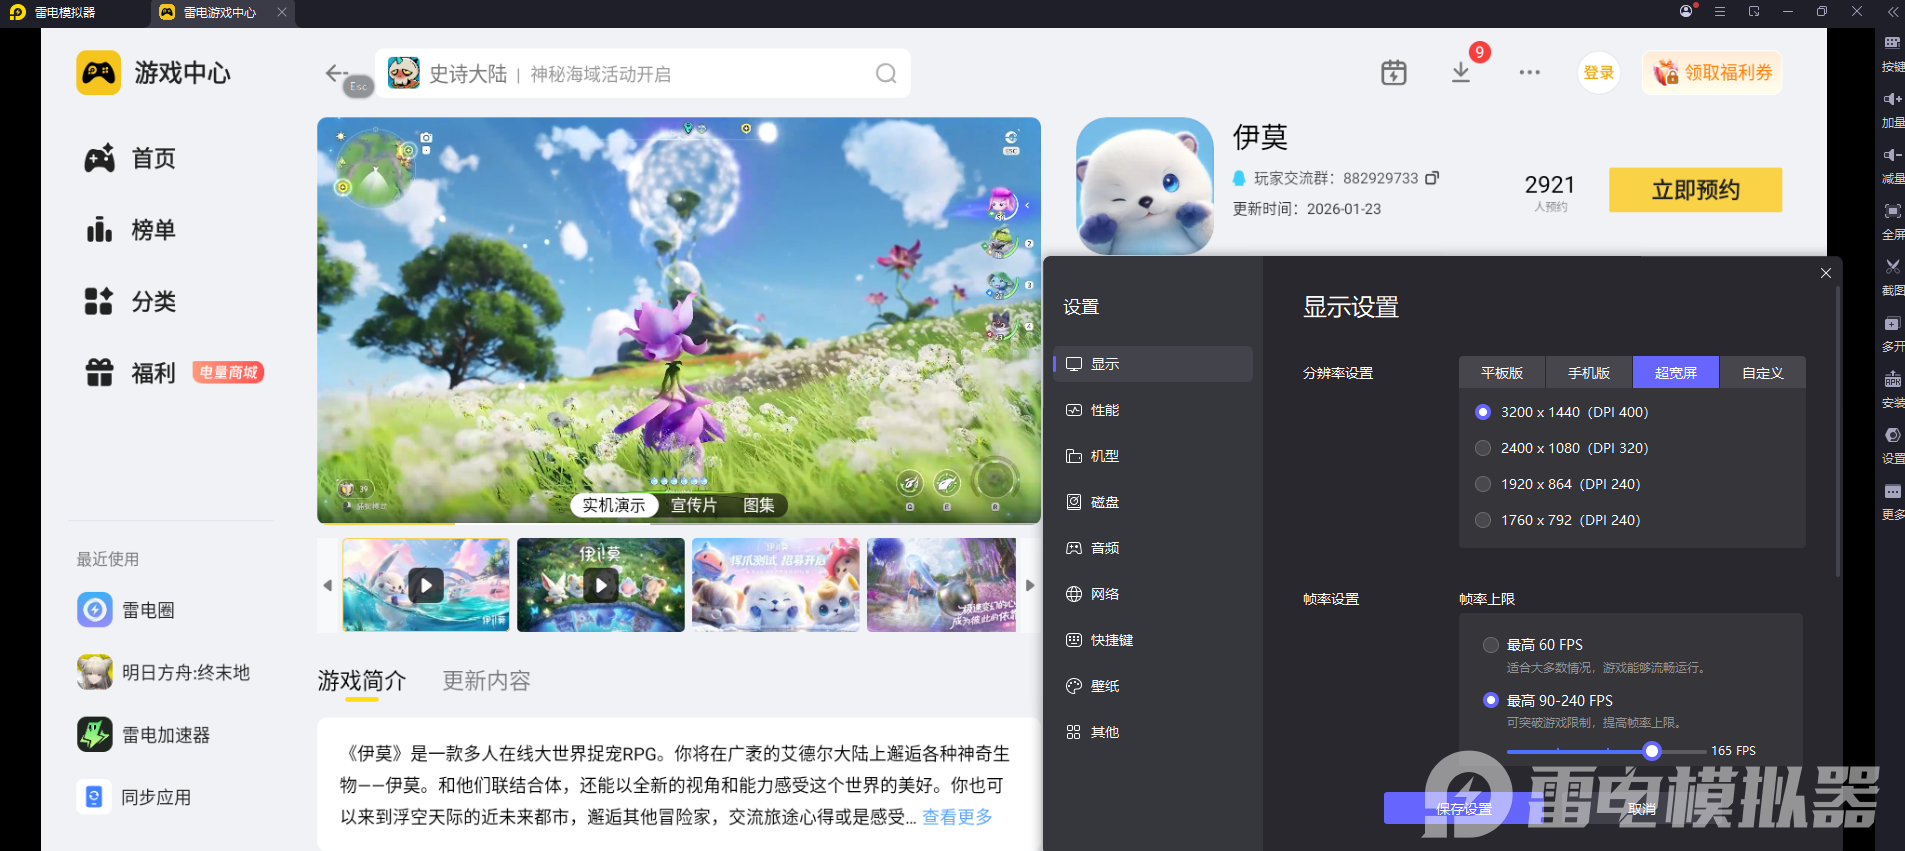The height and width of the screenshot is (851, 1905).
Task: Click the back arrow beside search box
Action: tap(336, 73)
